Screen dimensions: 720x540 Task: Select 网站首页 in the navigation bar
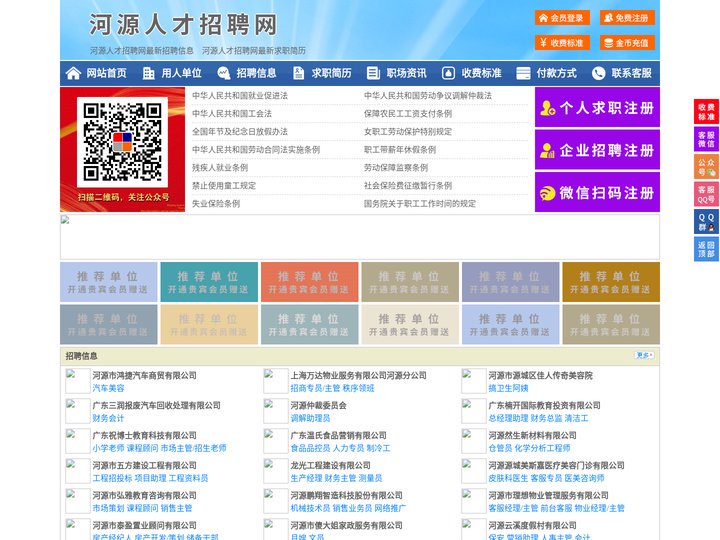[x=106, y=73]
